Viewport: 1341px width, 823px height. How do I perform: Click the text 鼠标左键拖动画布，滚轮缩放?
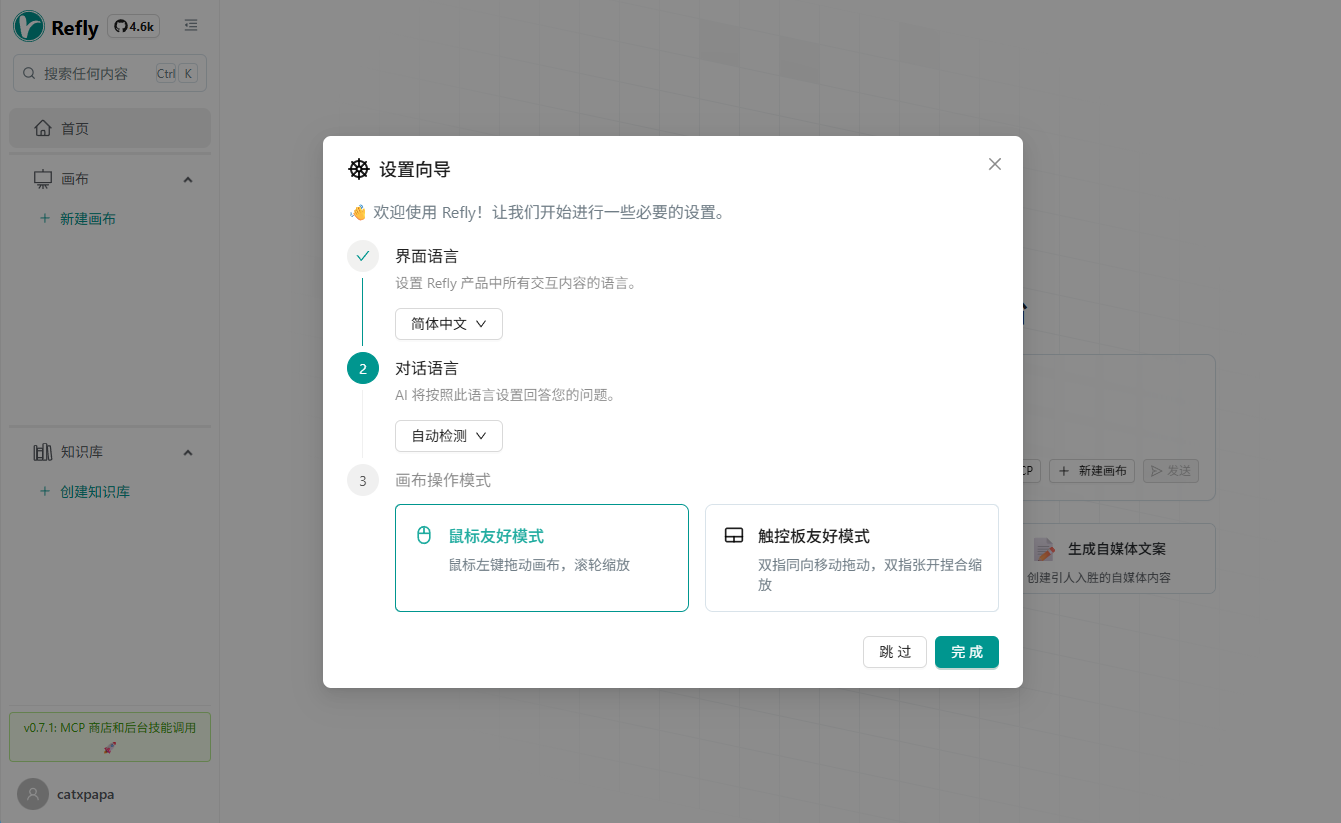coord(539,564)
